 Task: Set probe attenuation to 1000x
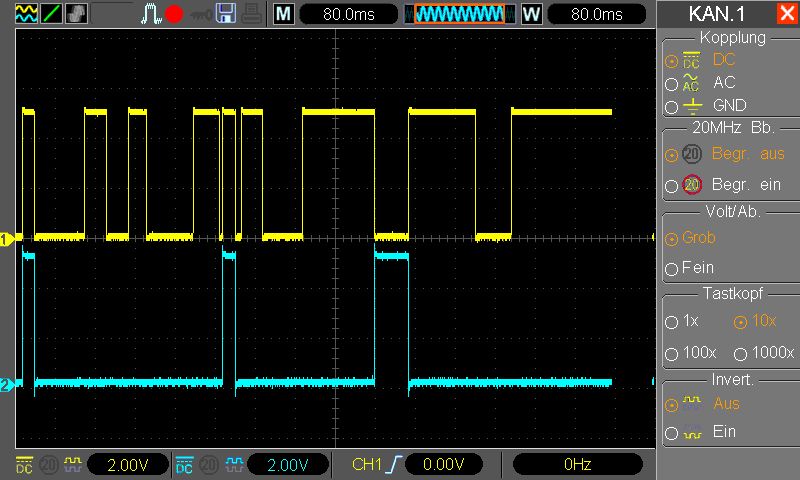click(x=763, y=353)
